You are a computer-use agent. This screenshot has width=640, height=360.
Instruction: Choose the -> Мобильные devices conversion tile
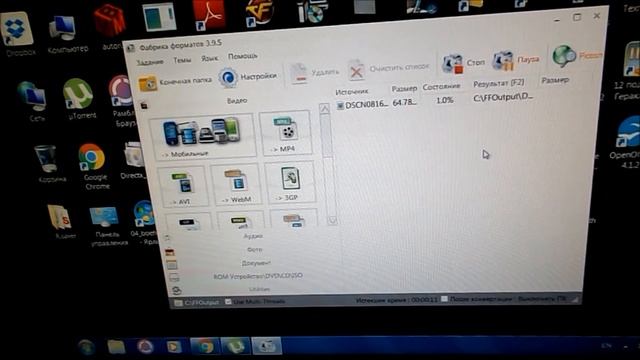202,136
